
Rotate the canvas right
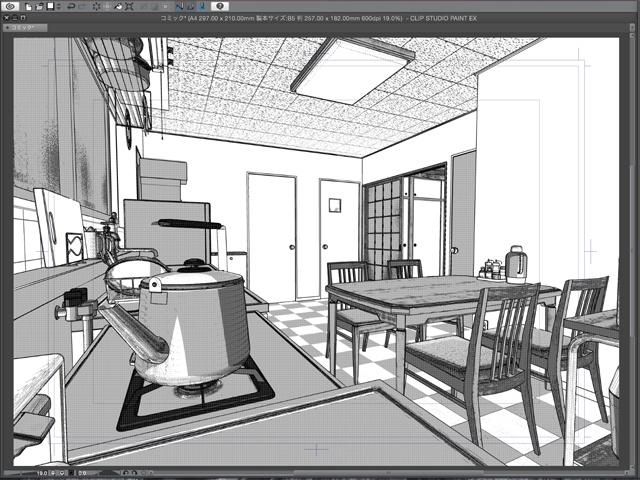pyautogui.click(x=134, y=473)
